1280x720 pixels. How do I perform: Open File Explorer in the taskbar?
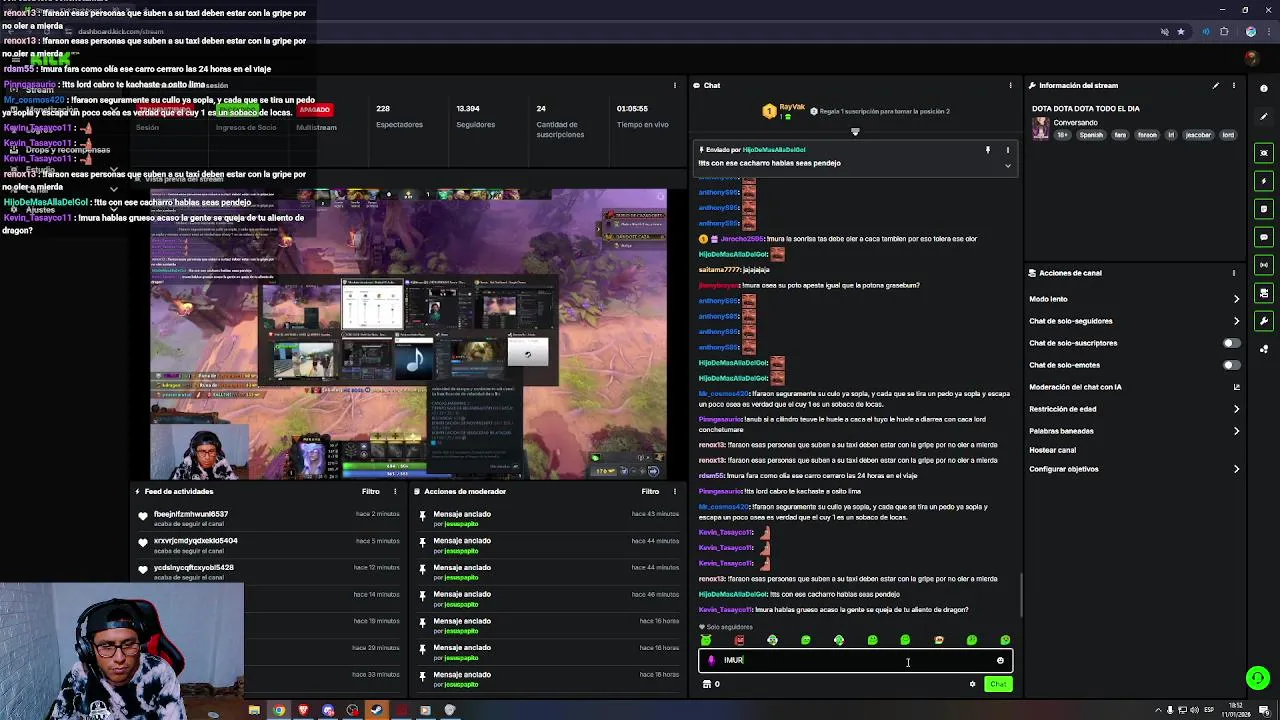coord(254,711)
